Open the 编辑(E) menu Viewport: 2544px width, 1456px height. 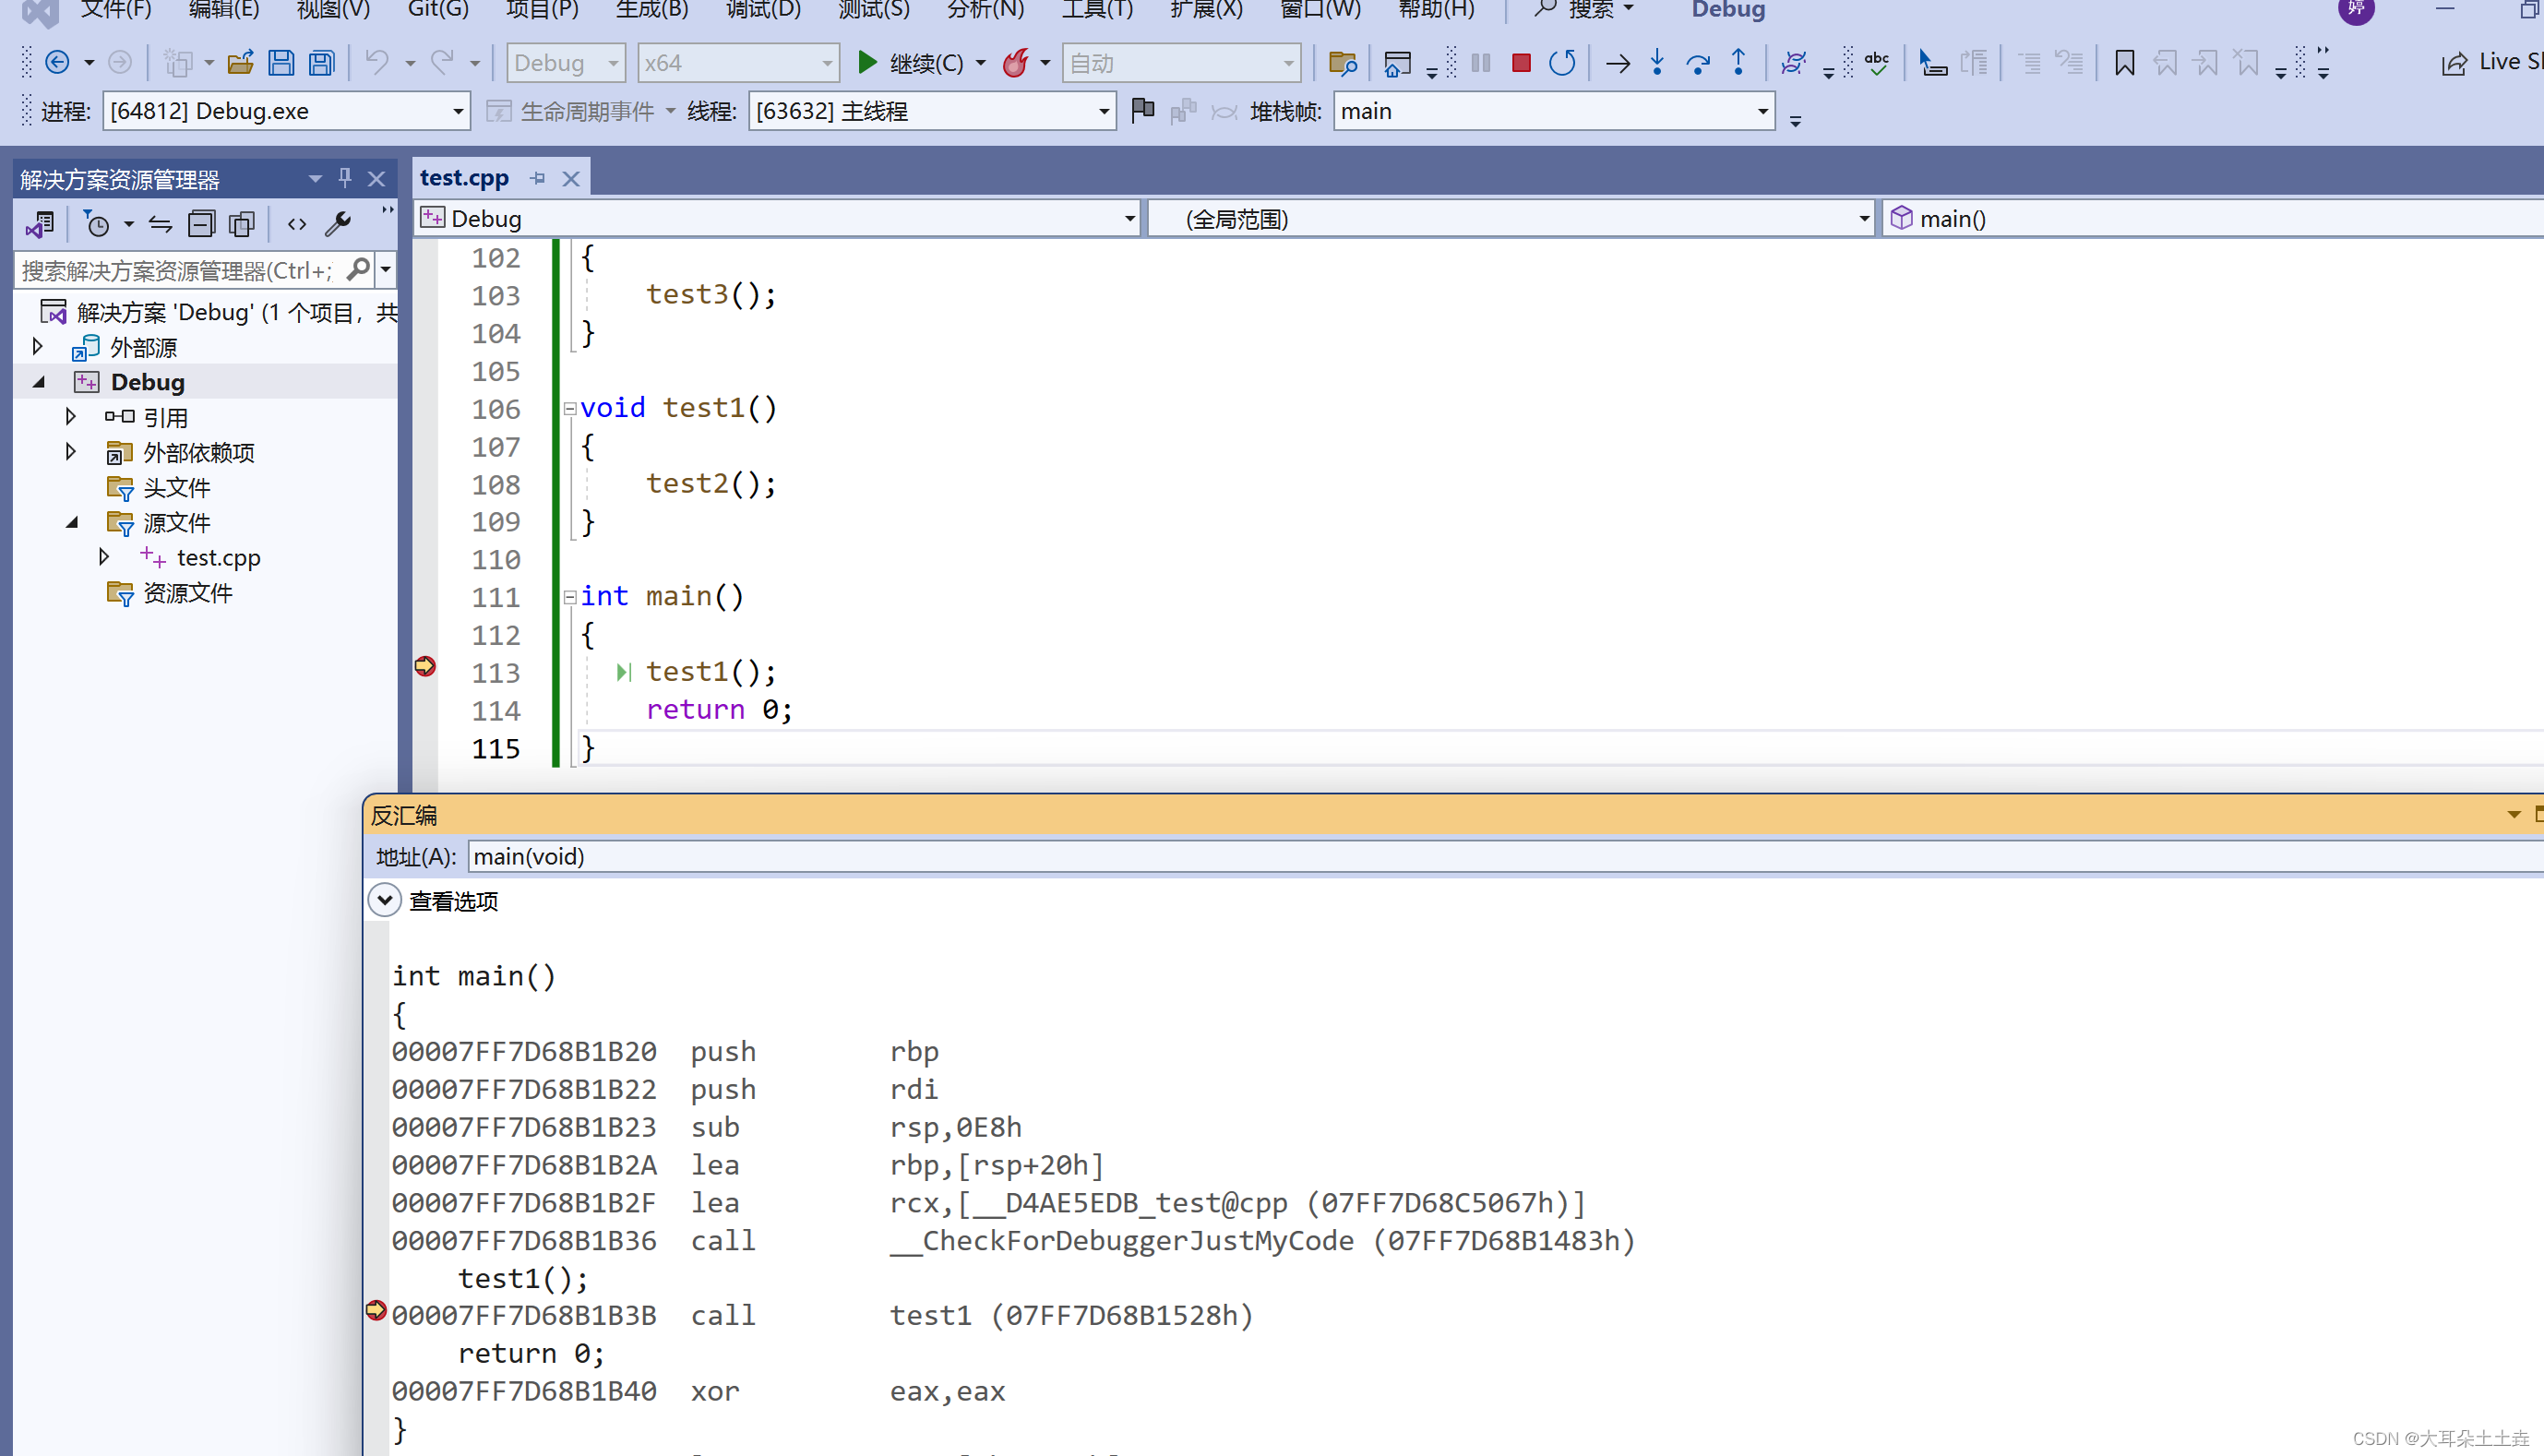(x=224, y=10)
